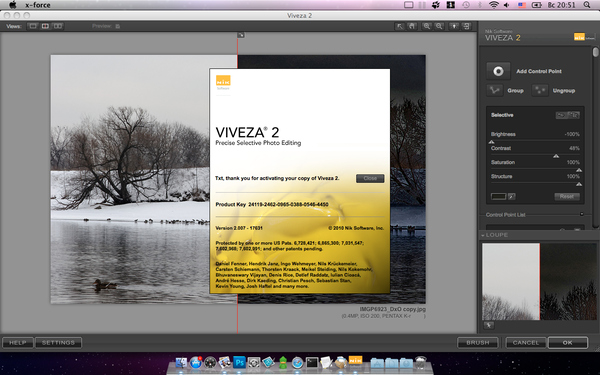Close the Viveza 2 about dialog

370,178
